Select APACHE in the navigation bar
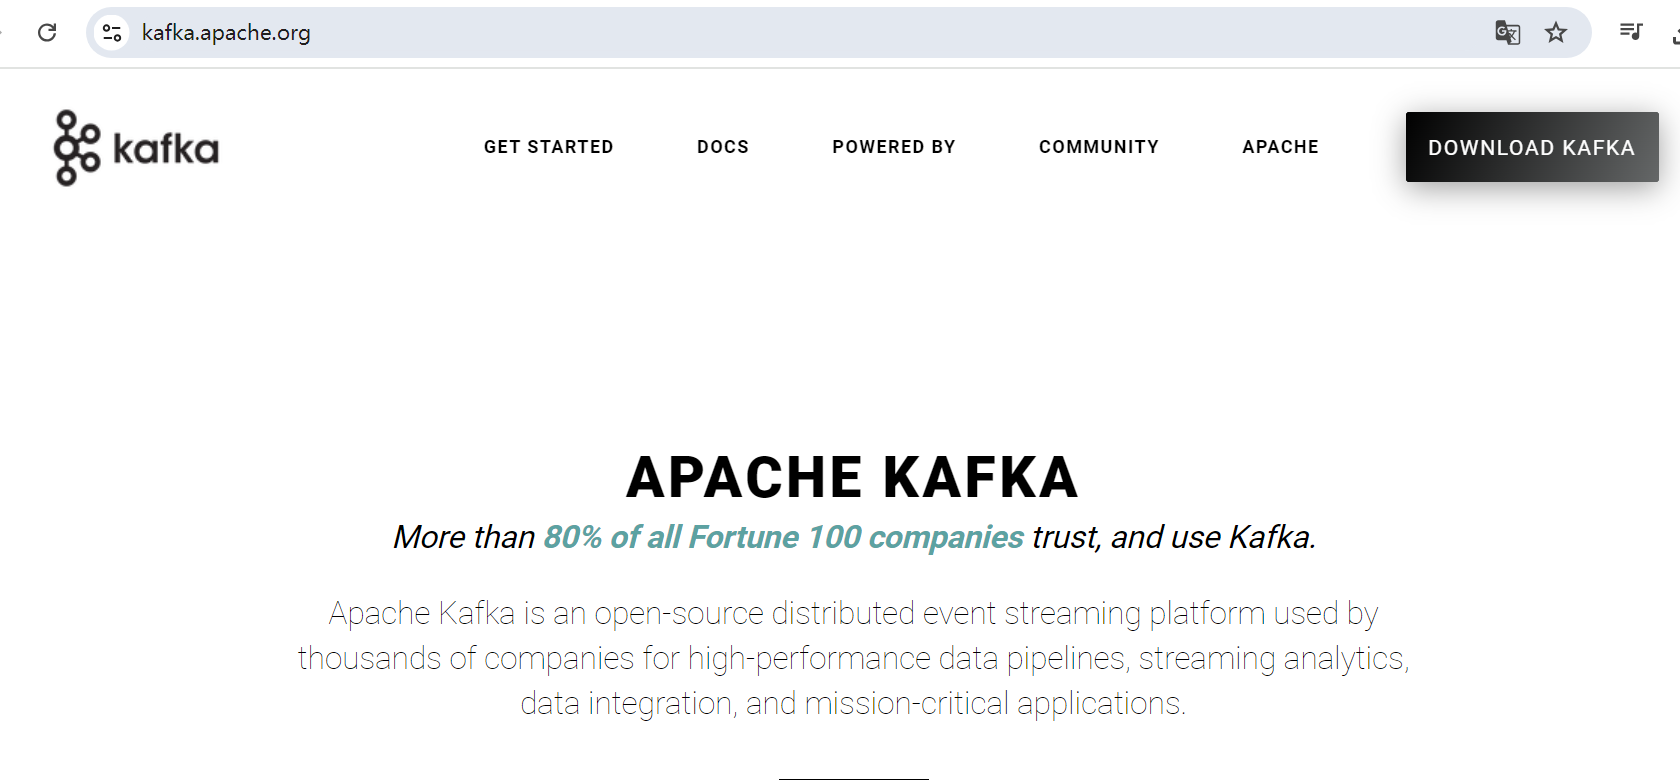The height and width of the screenshot is (783, 1680). [x=1280, y=147]
